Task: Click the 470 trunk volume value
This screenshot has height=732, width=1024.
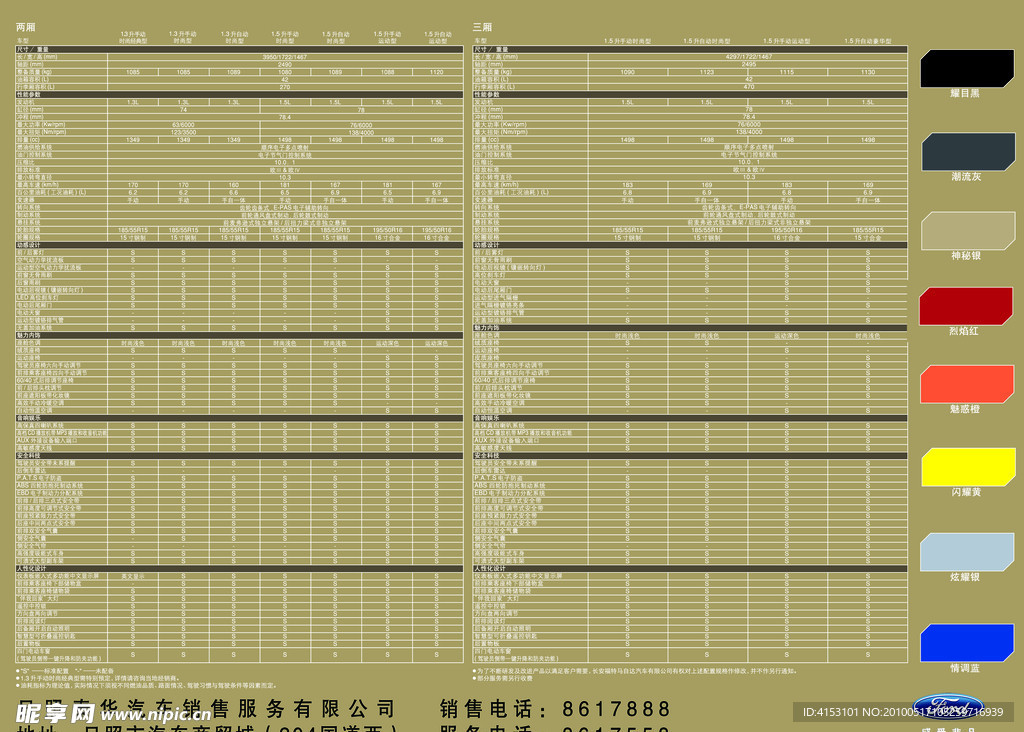Action: (x=748, y=87)
